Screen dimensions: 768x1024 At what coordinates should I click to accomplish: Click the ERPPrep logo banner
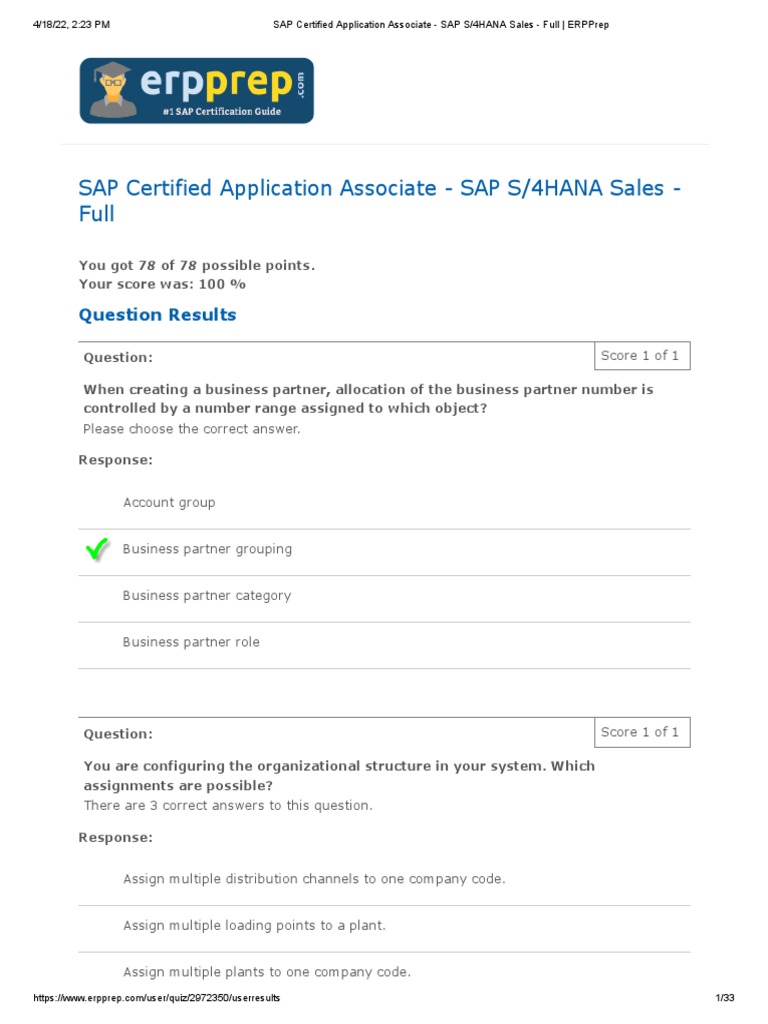pos(196,90)
